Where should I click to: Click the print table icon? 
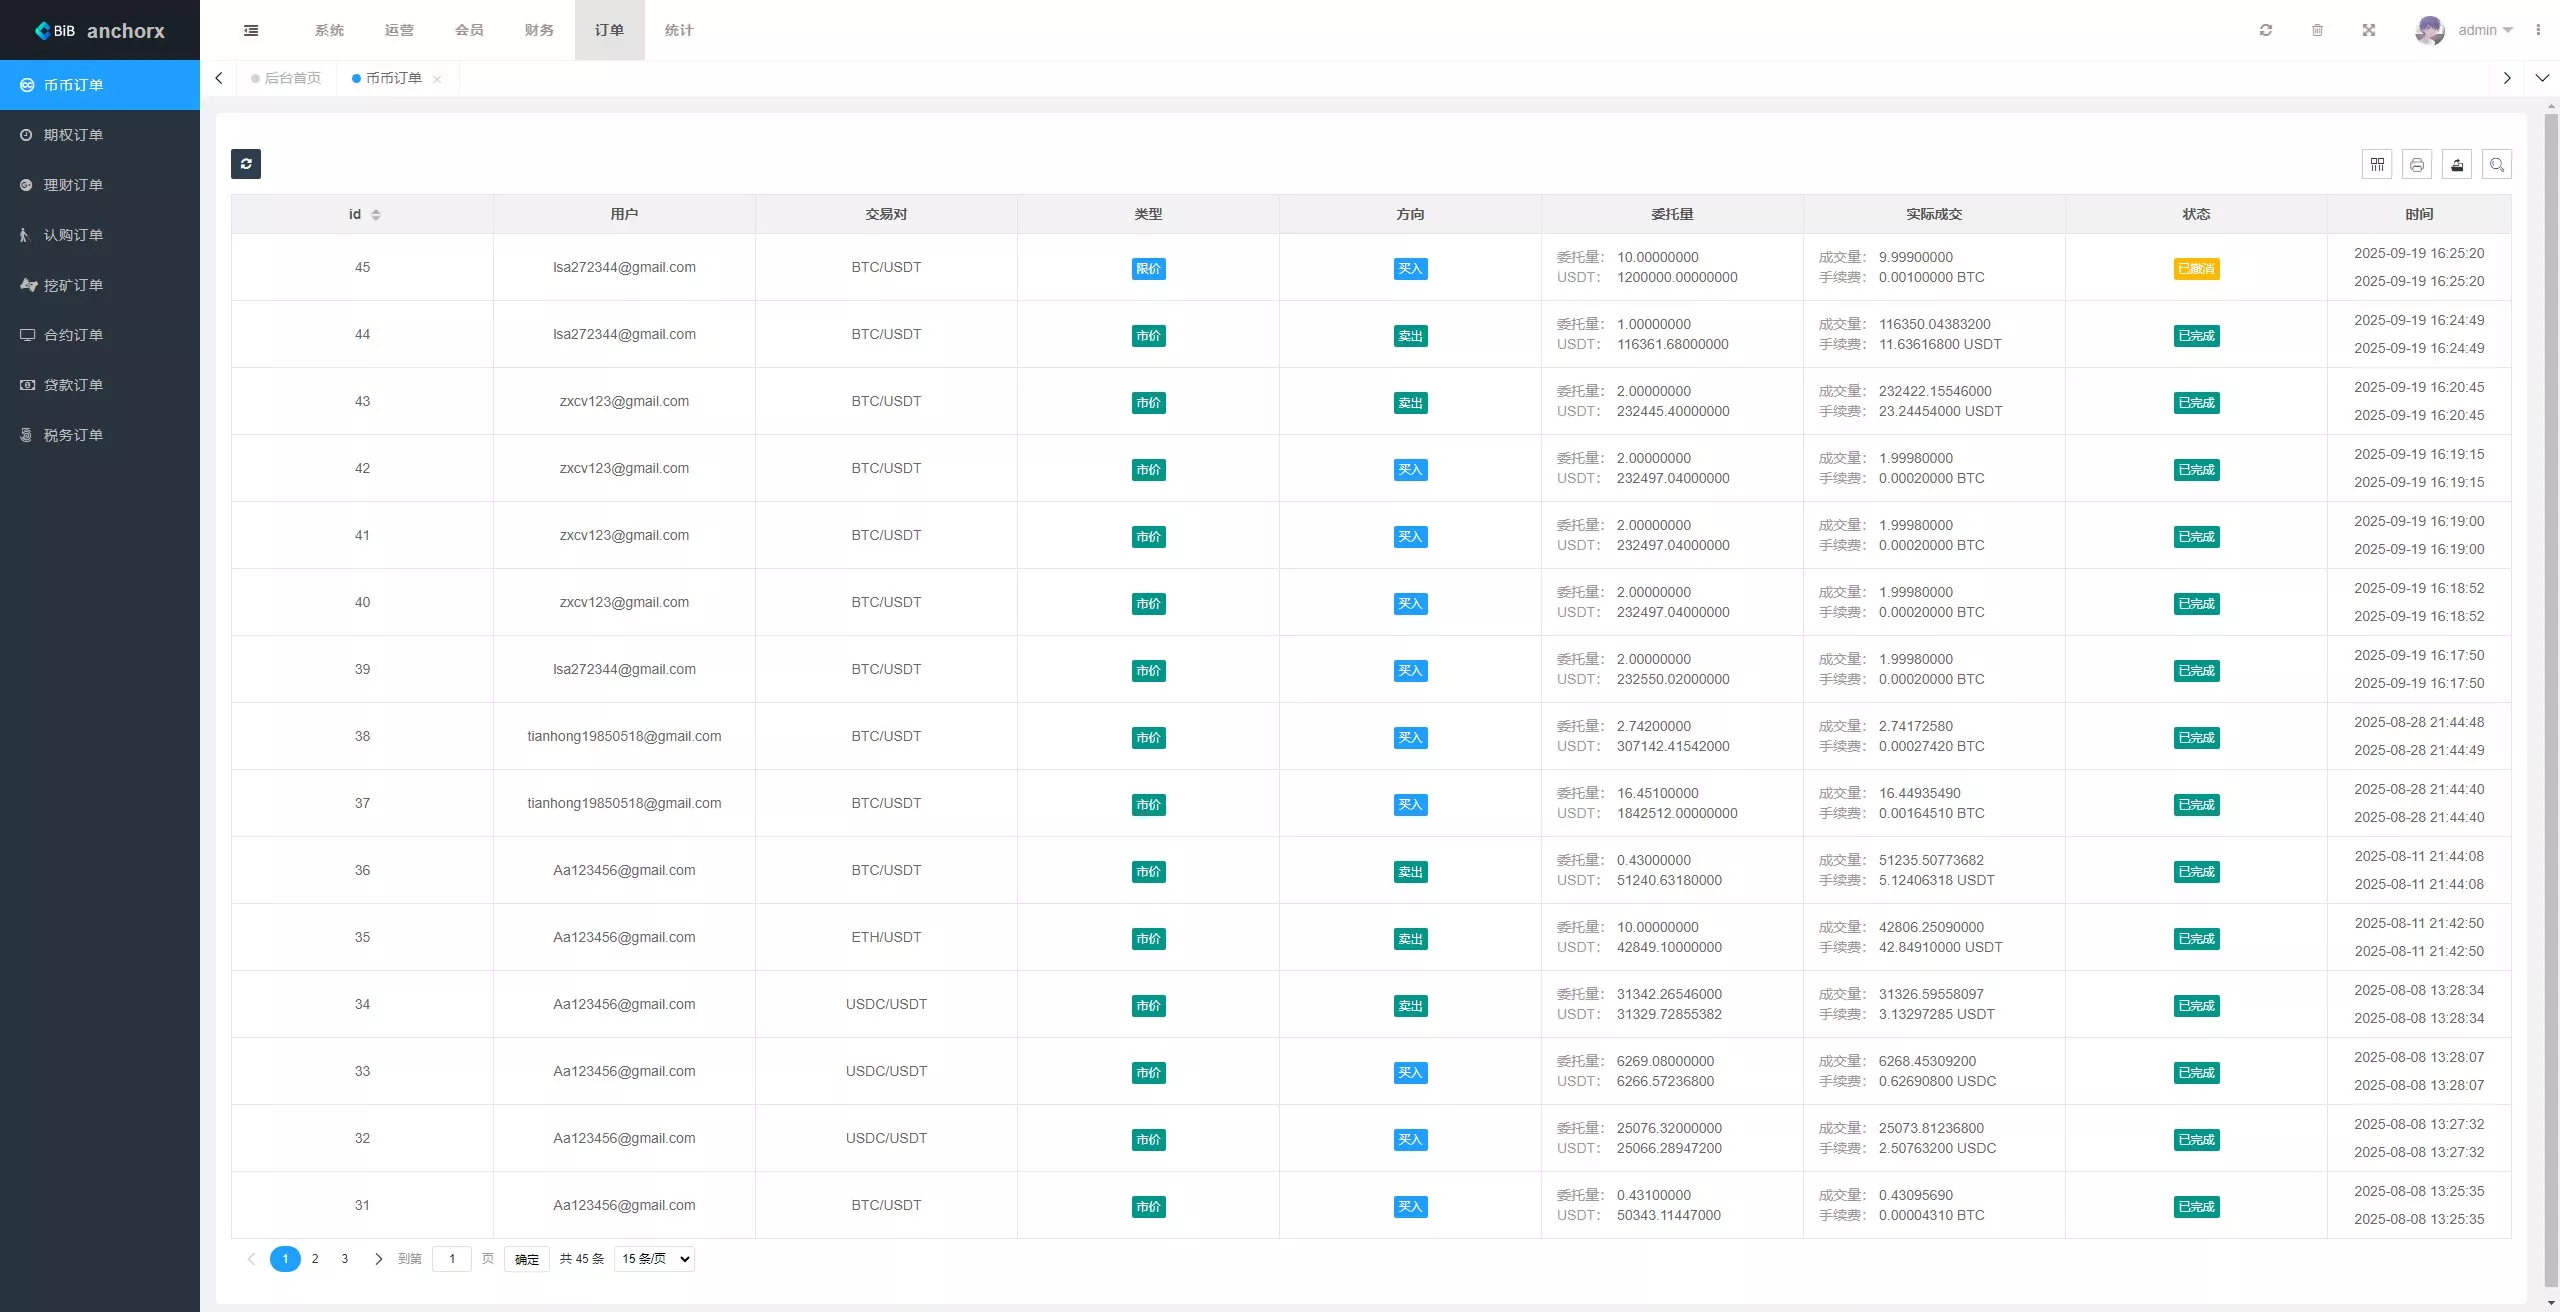[2417, 165]
